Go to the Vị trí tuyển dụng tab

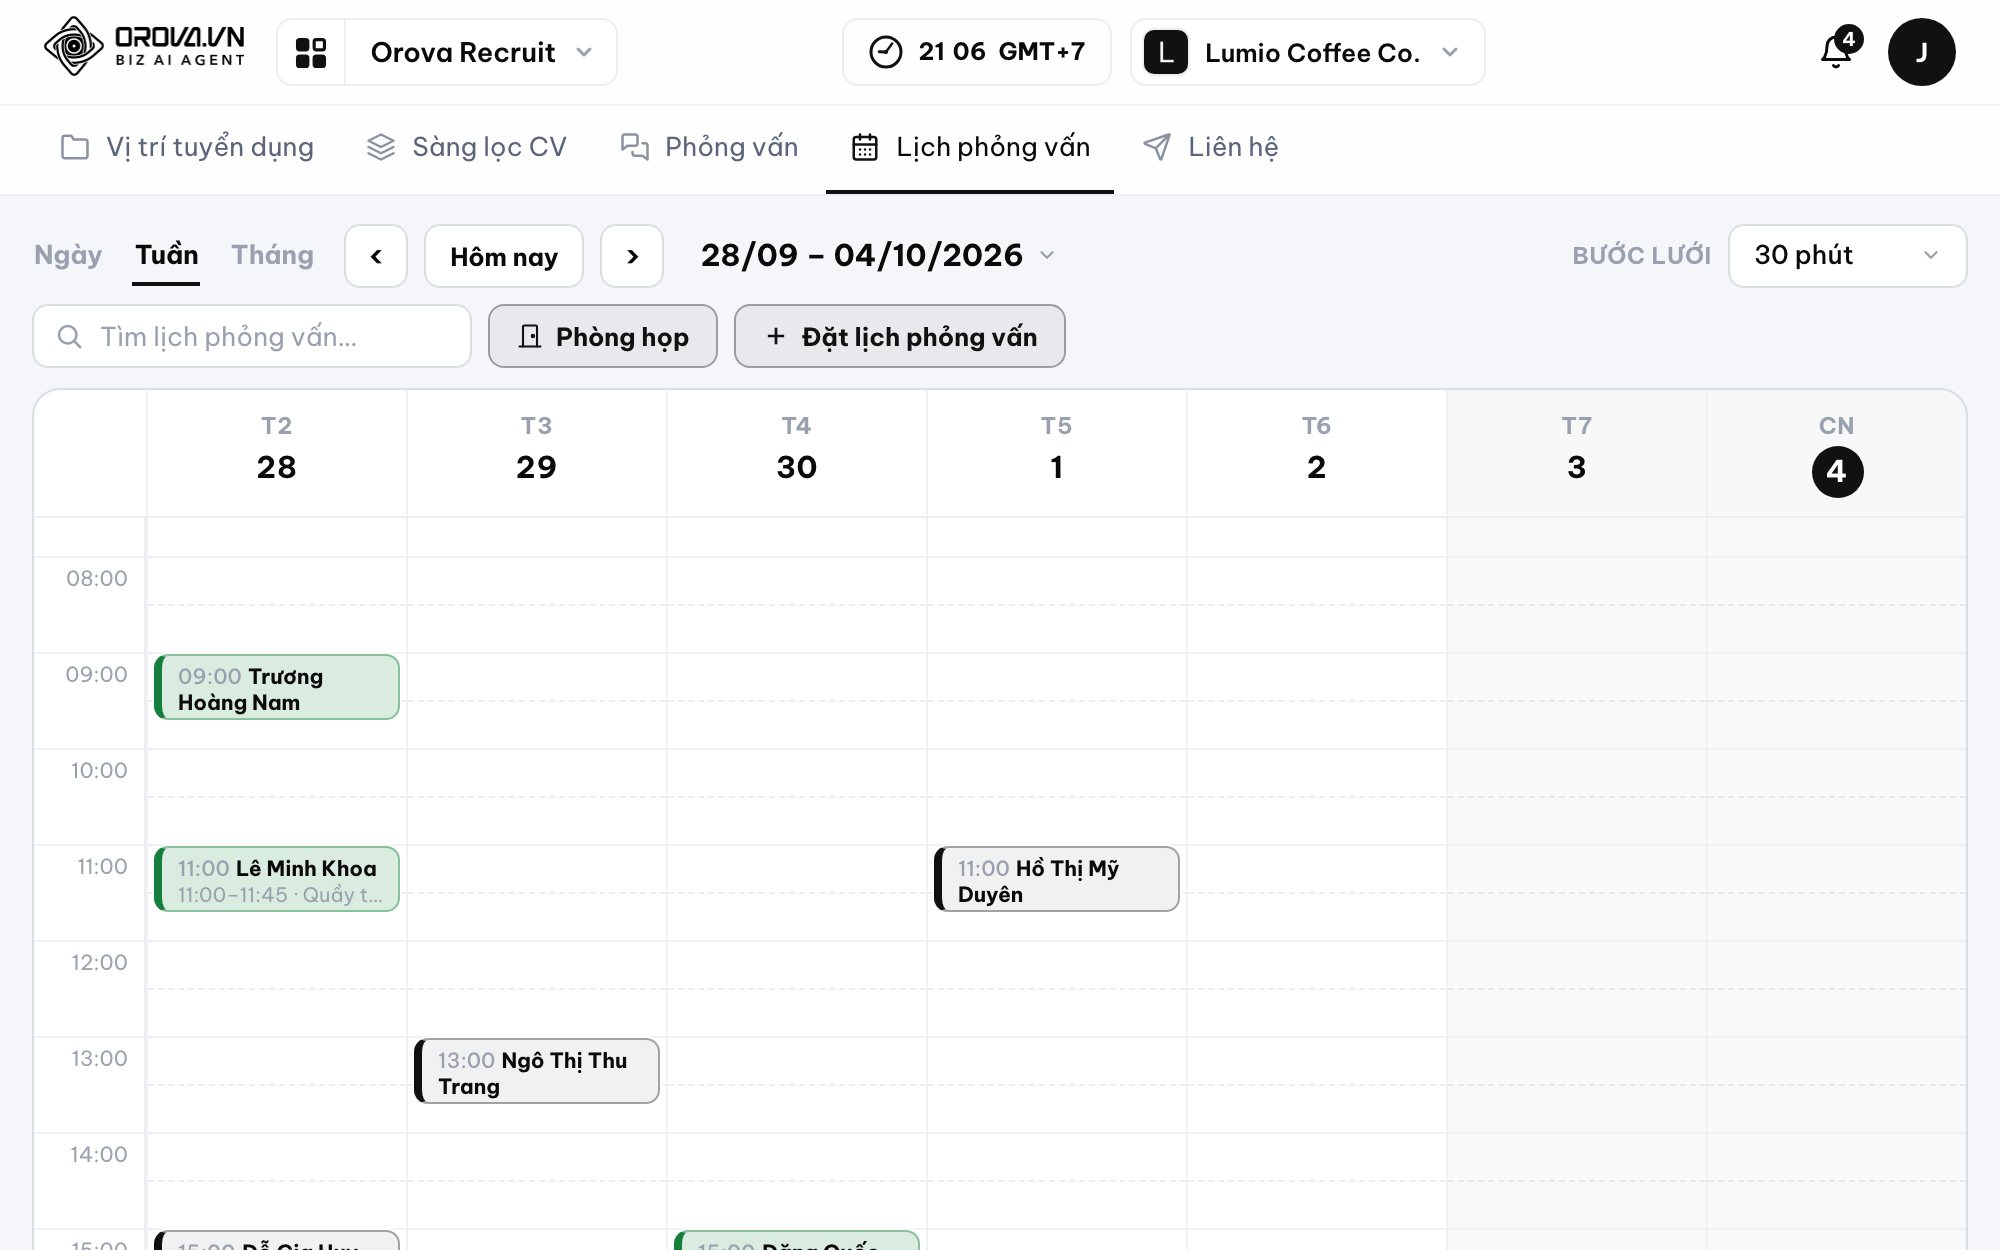click(x=187, y=147)
